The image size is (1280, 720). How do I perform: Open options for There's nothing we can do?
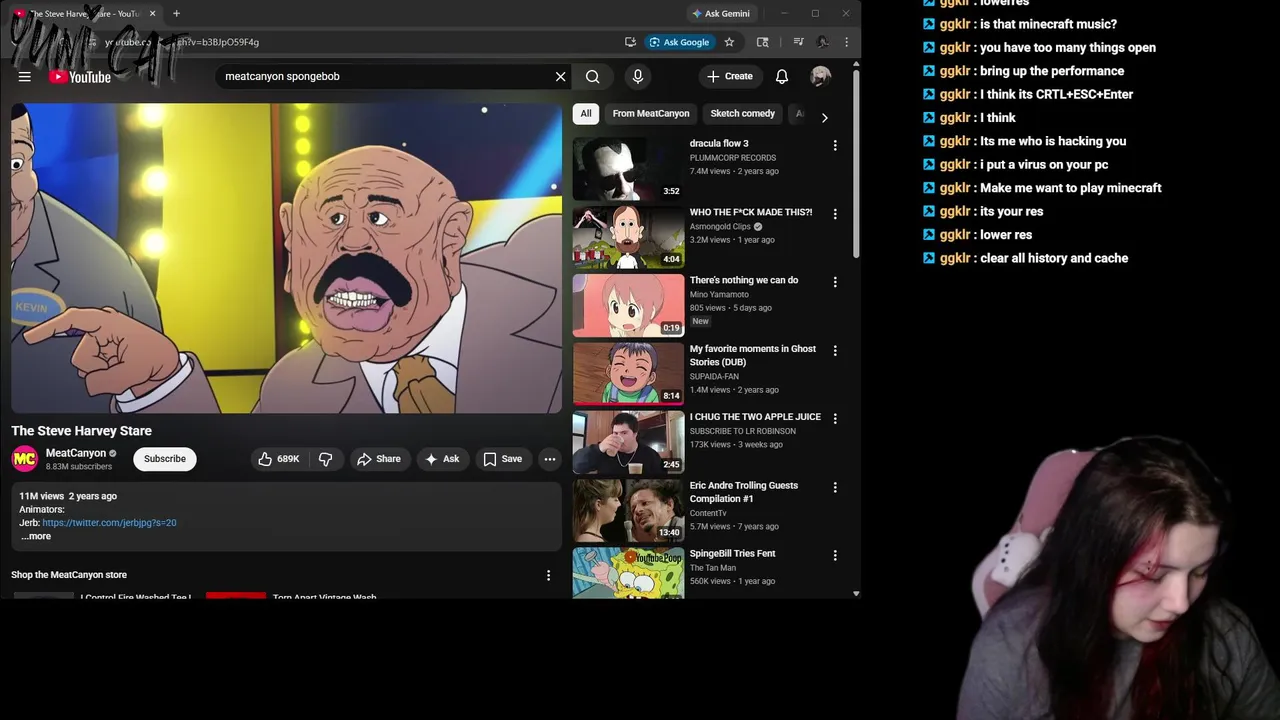coord(835,282)
